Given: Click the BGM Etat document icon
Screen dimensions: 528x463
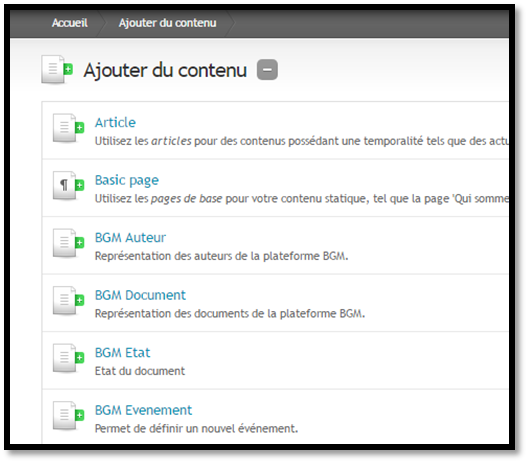Looking at the screenshot, I should tap(68, 358).
